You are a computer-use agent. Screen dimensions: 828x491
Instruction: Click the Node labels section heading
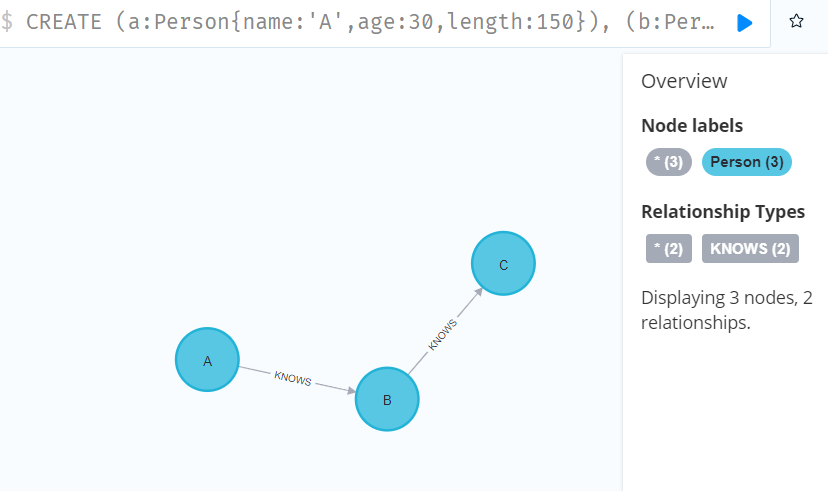coord(692,126)
